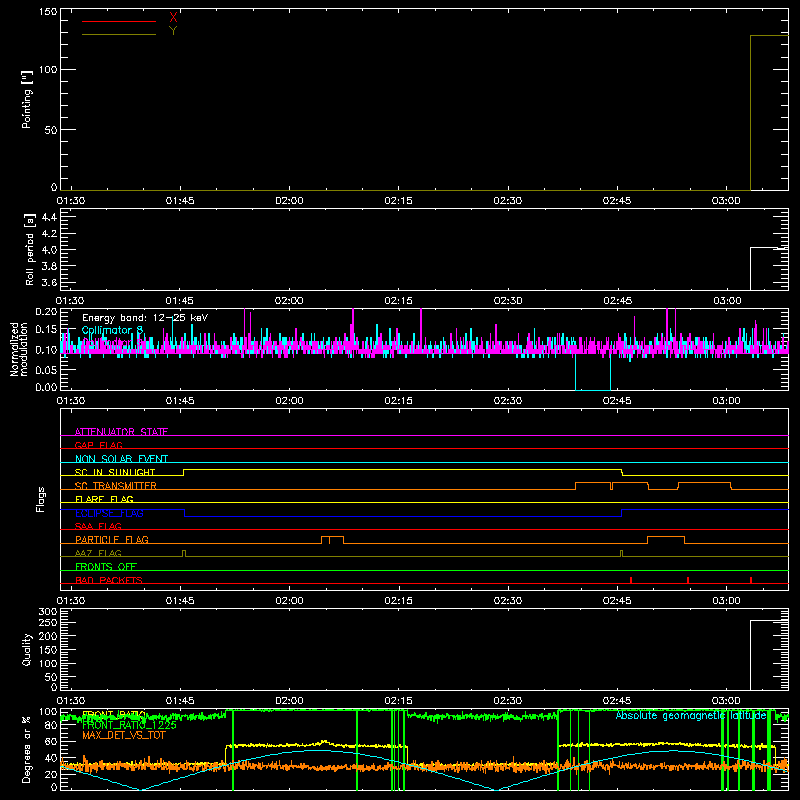The image size is (800, 800).
Task: Click the green FRONT_RATIO_1225 legend label
Action: tap(129, 725)
